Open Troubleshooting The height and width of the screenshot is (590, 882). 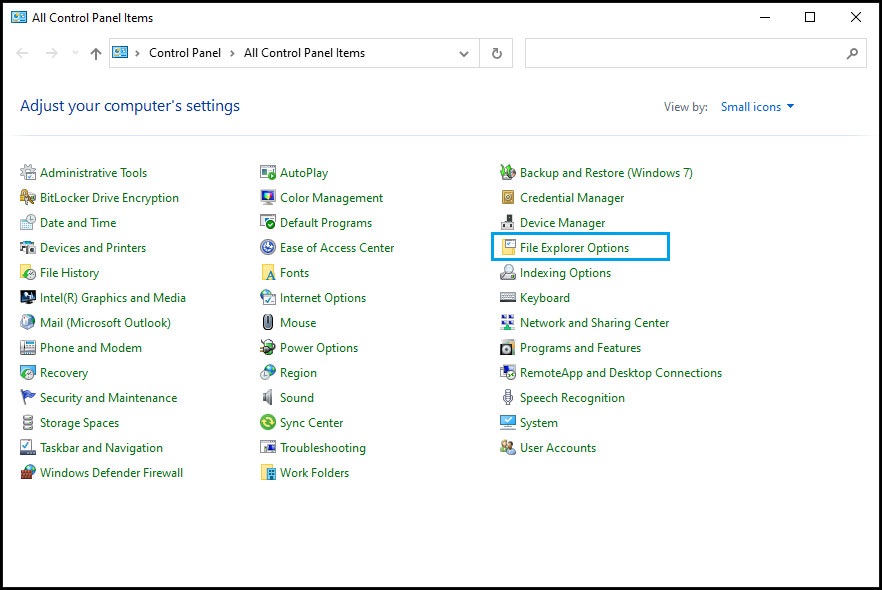click(x=323, y=448)
